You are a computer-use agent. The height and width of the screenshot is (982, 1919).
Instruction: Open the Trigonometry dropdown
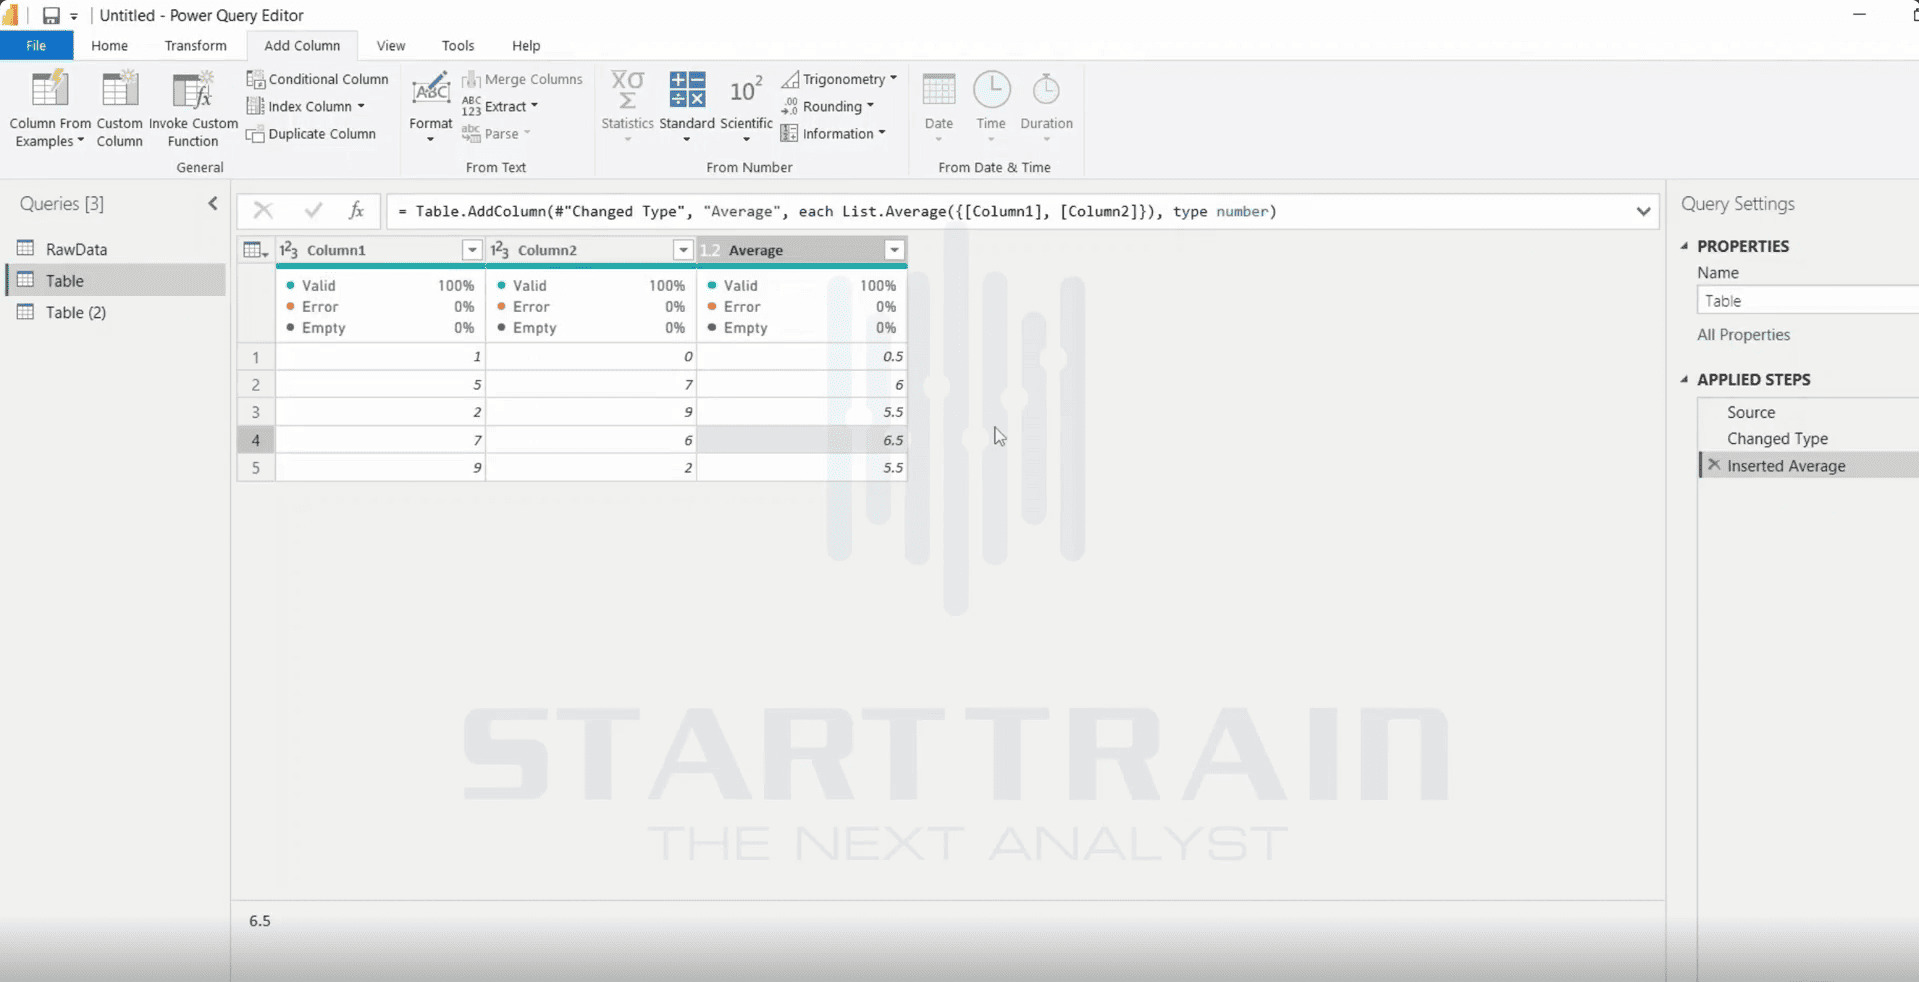coord(893,78)
